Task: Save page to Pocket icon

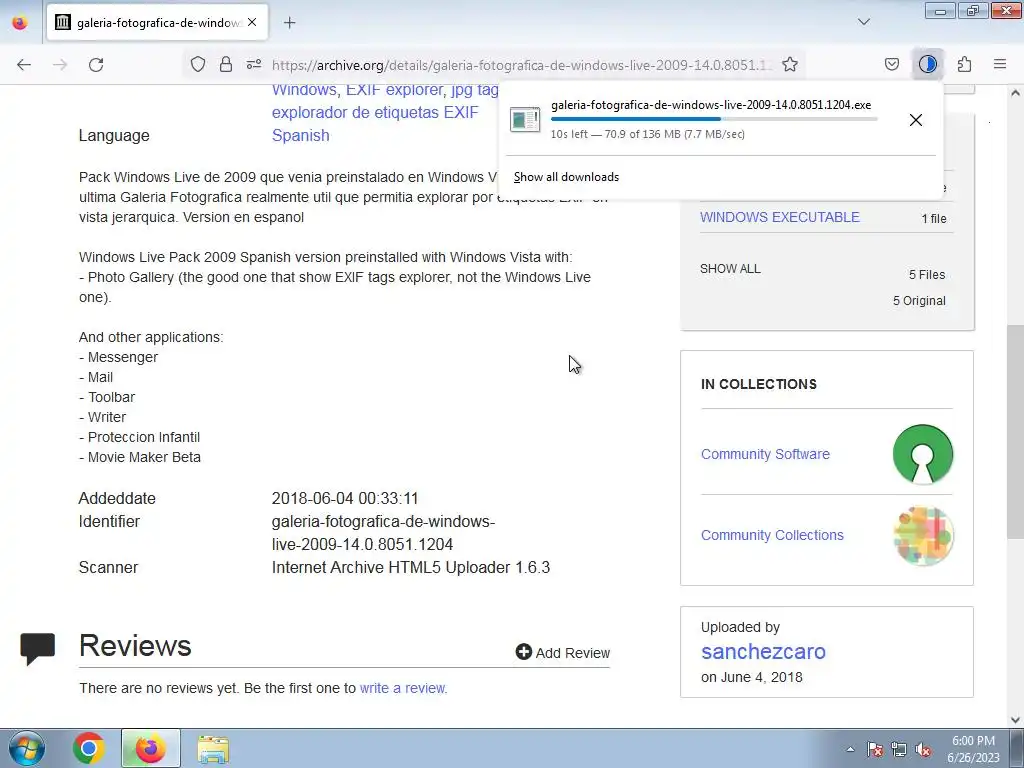Action: click(x=891, y=64)
